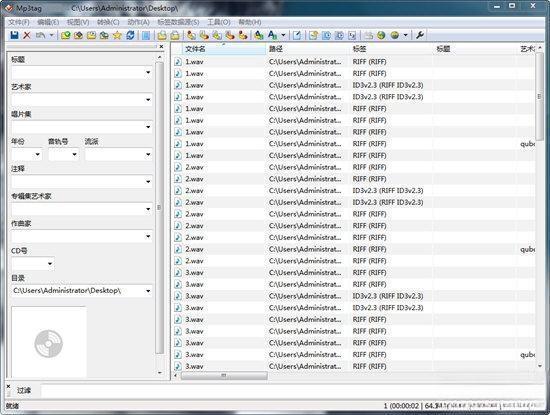The width and height of the screenshot is (550, 415).
Task: Close the filter bar with its X
Action: (x=9, y=387)
